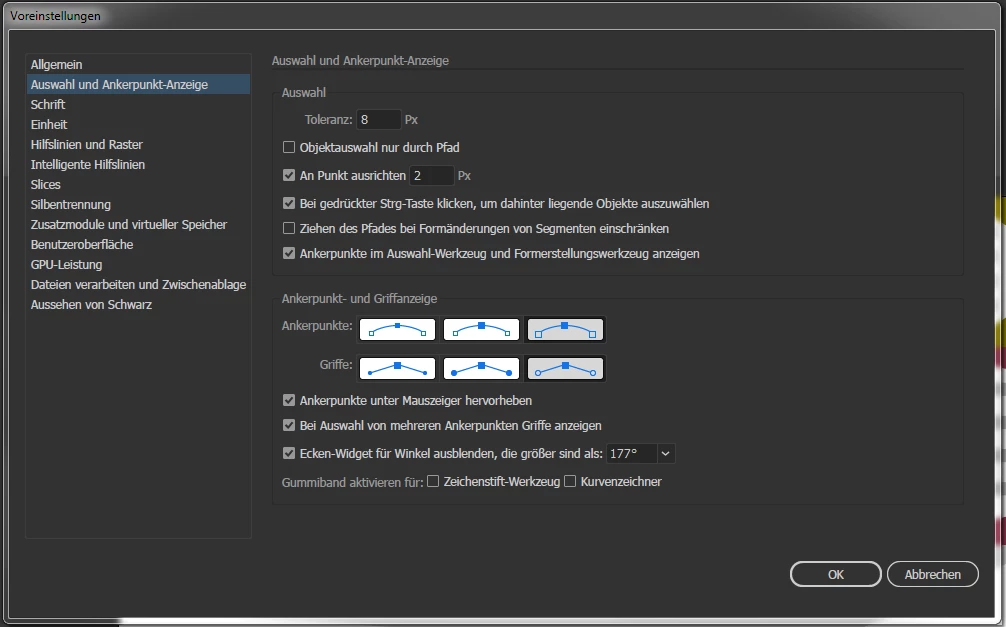Toggle Ankerpunkte unter Mauszeiger hervorheben
Screen dimensions: 1006x627
pos(289,400)
